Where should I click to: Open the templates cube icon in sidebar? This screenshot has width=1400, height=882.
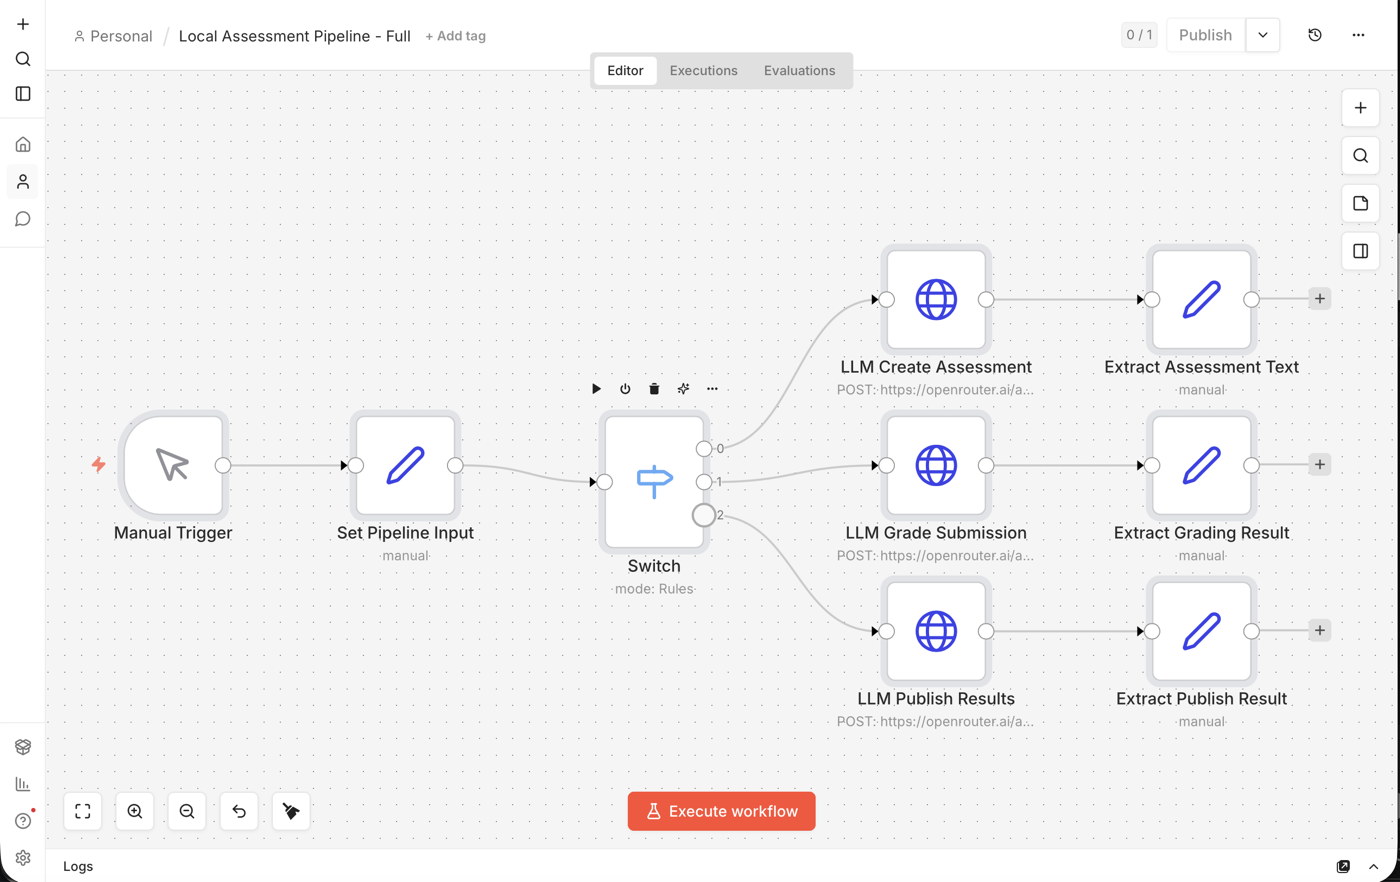pyautogui.click(x=23, y=747)
